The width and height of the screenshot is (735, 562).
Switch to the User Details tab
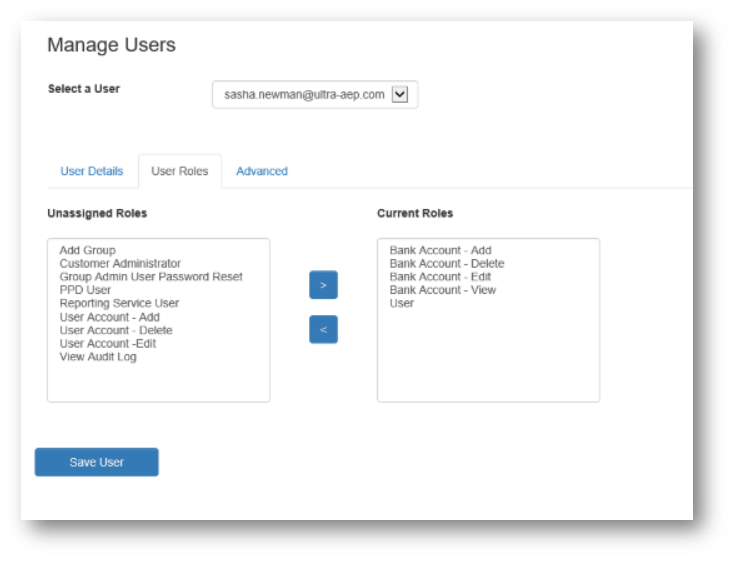[x=92, y=171]
